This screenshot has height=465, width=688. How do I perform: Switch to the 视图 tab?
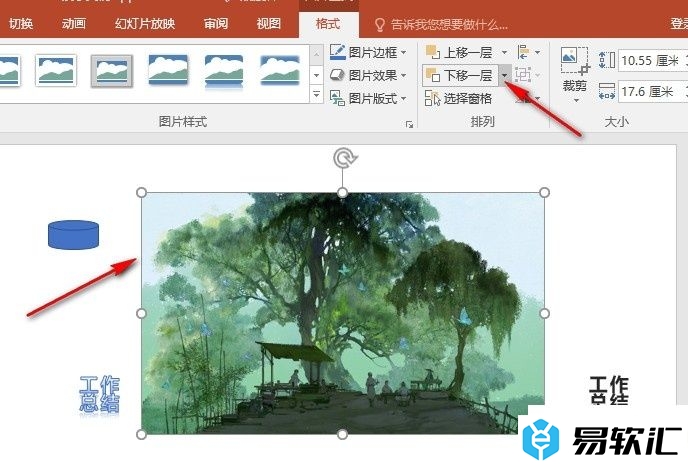tap(269, 24)
